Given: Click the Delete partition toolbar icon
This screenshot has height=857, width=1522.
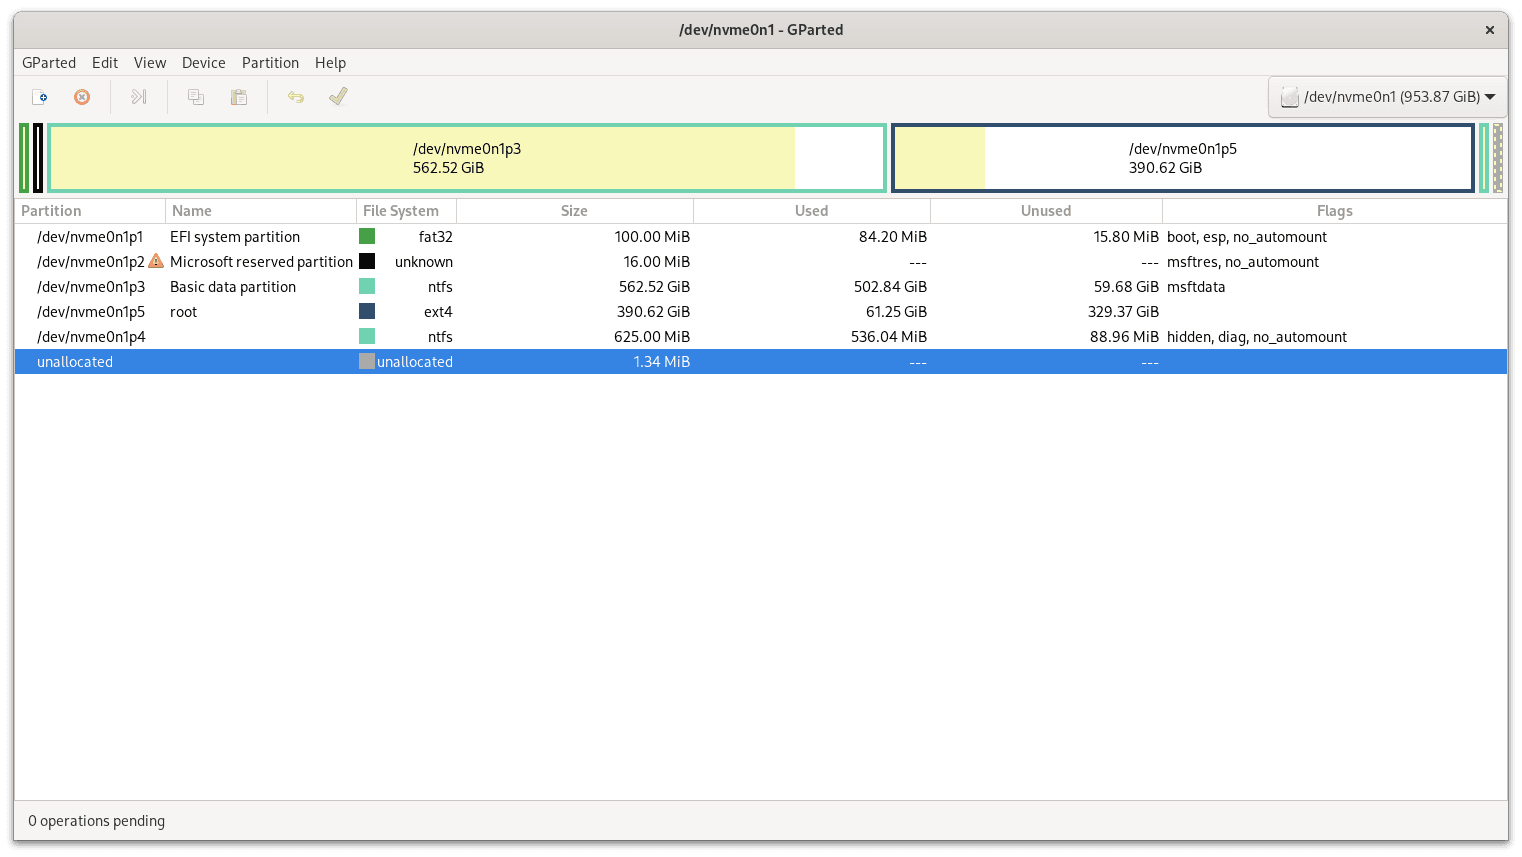Looking at the screenshot, I should [82, 97].
